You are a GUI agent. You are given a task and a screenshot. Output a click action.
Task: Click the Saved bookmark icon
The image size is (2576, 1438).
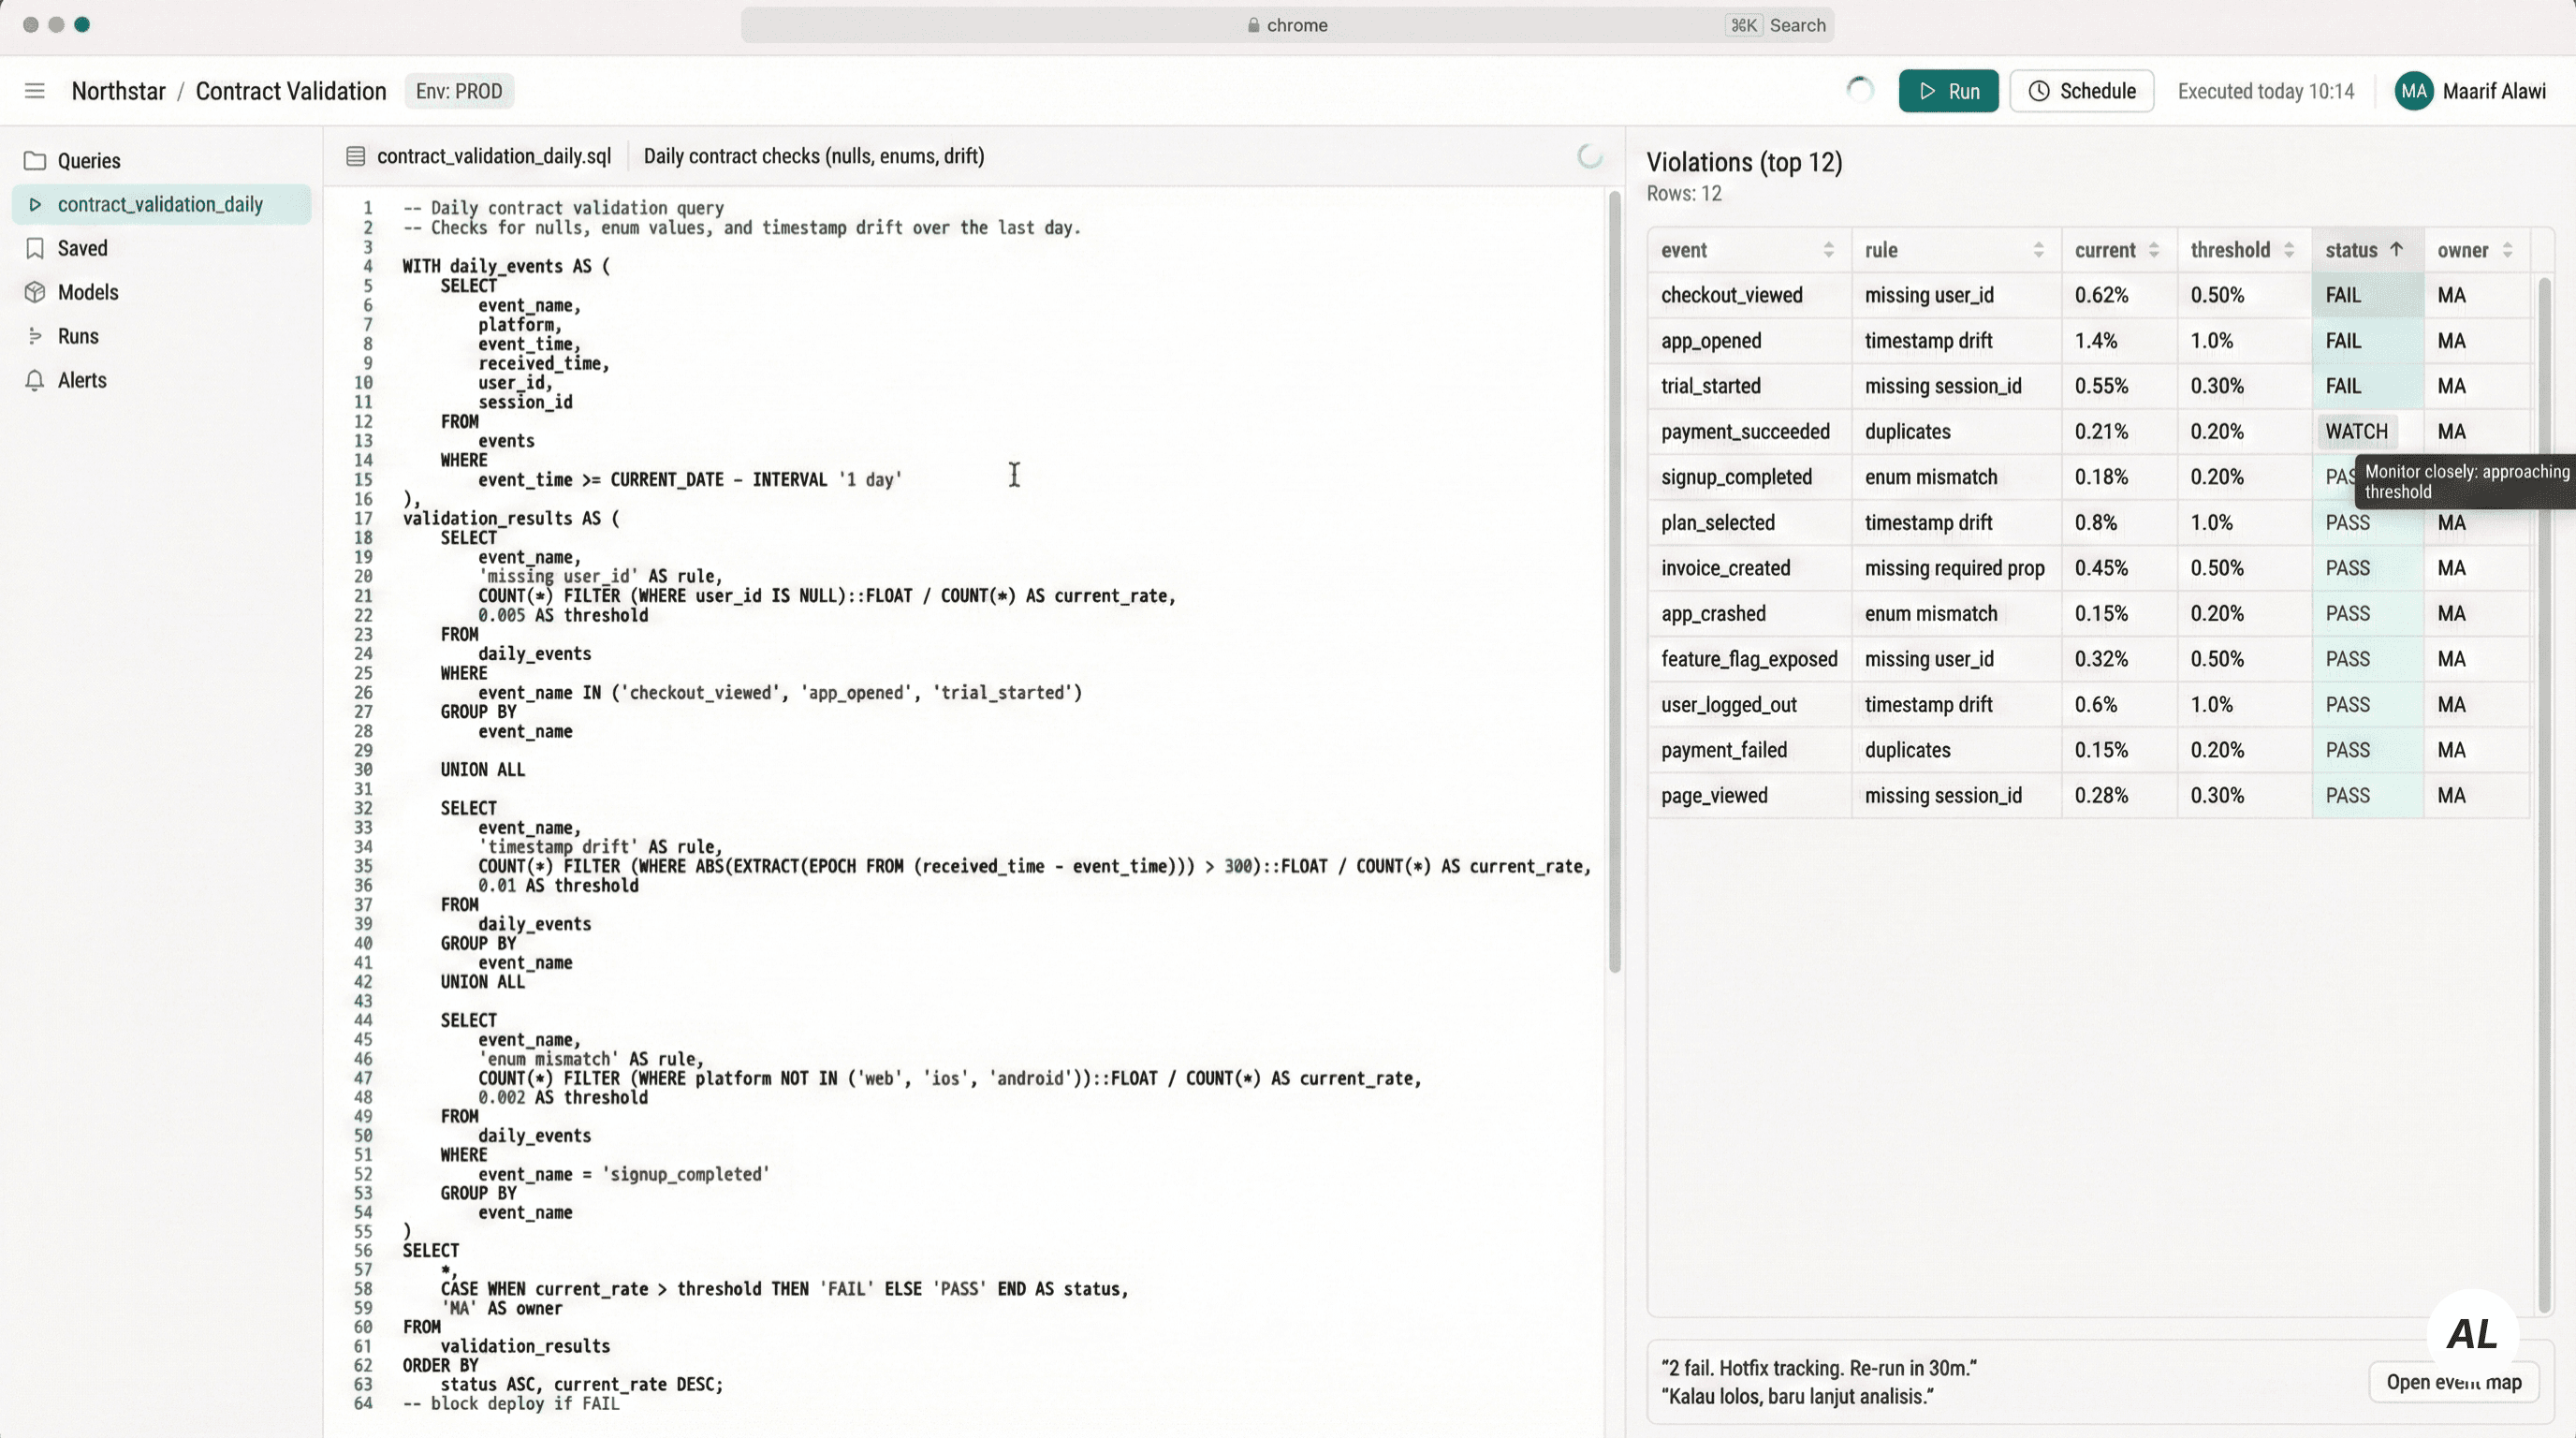click(x=35, y=248)
